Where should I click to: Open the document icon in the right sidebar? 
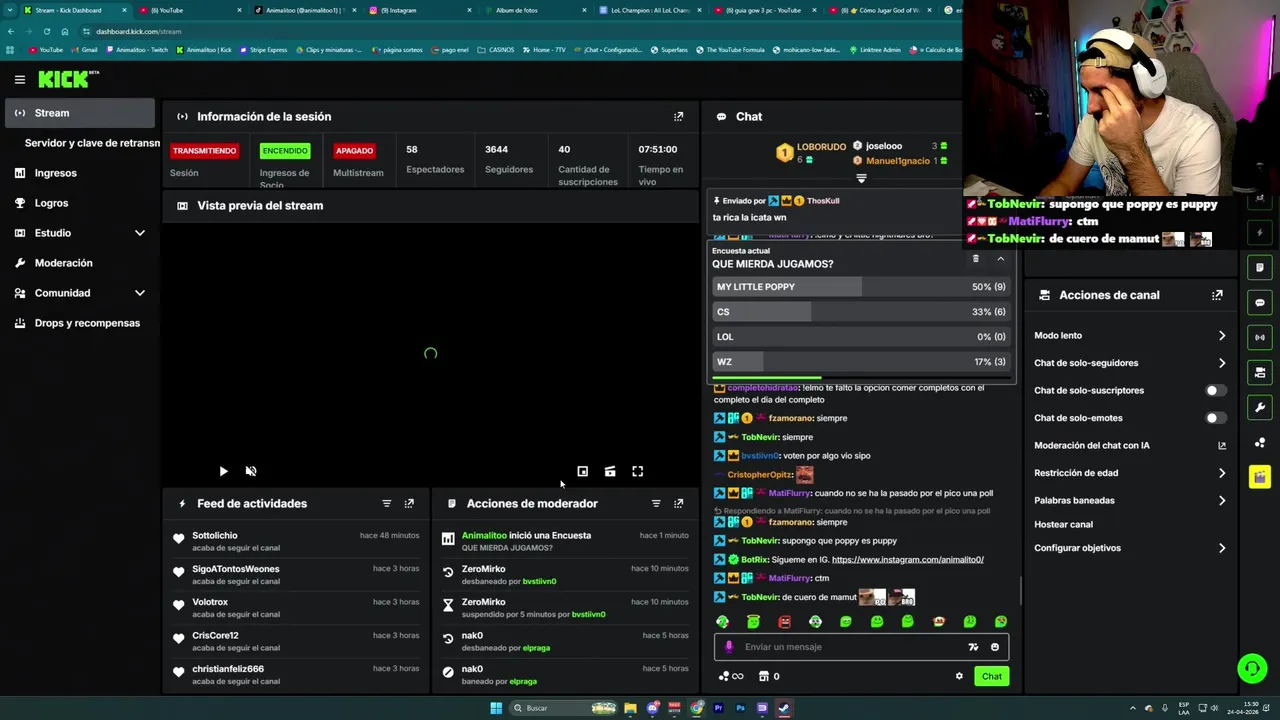(x=1260, y=267)
